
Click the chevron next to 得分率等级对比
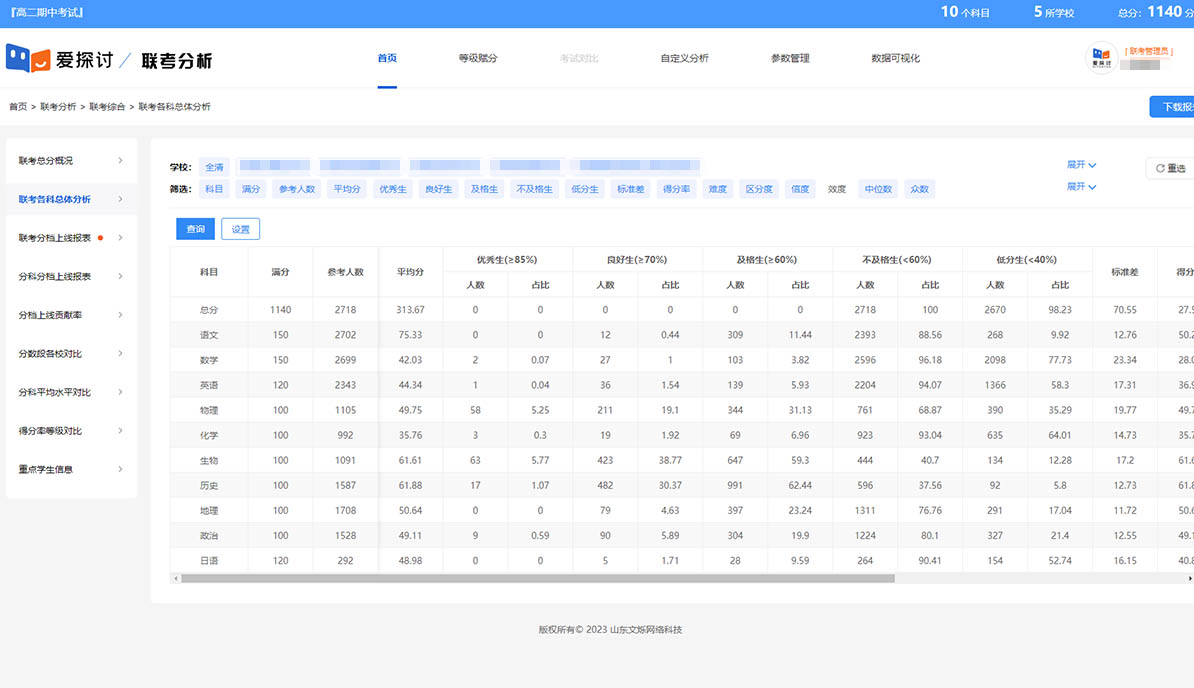120,431
